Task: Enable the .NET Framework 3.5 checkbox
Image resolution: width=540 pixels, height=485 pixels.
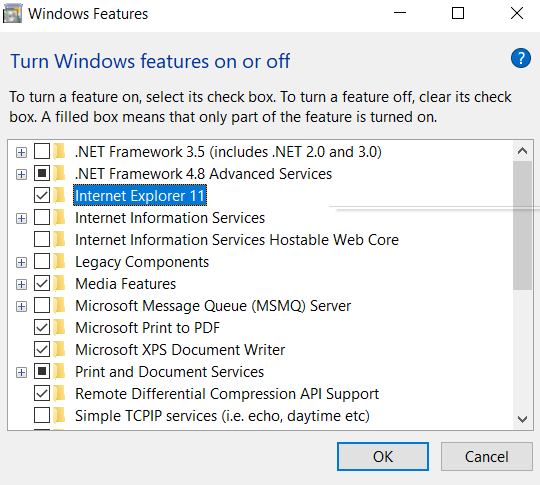Action: pos(42,152)
